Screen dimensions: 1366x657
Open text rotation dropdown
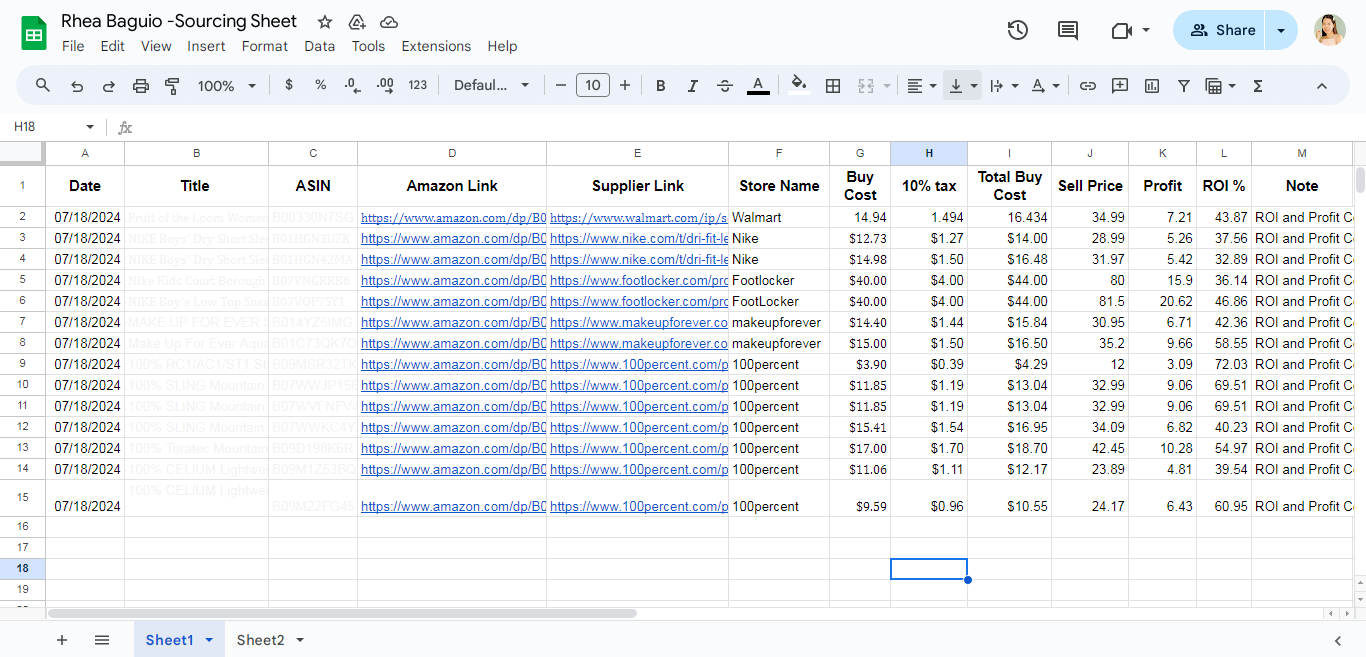[1045, 86]
